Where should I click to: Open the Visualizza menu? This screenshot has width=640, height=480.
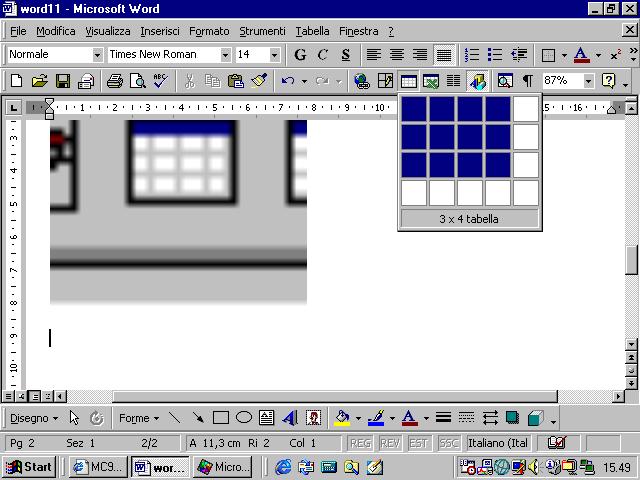108,31
